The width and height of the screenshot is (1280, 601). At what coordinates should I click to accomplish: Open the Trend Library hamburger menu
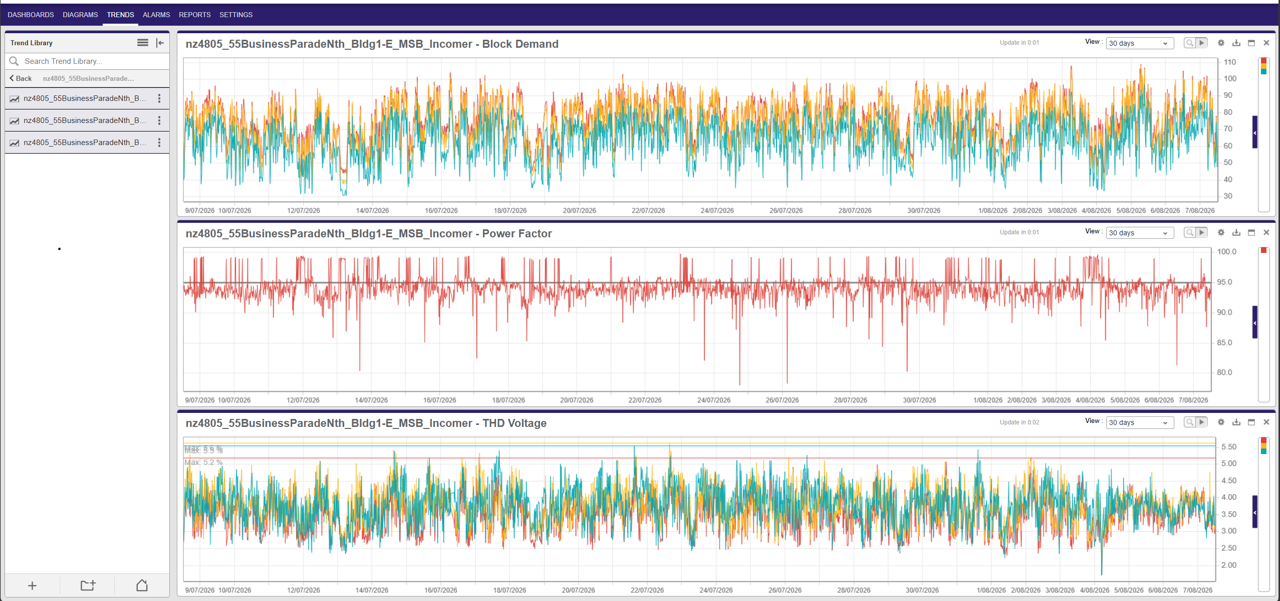tap(143, 43)
